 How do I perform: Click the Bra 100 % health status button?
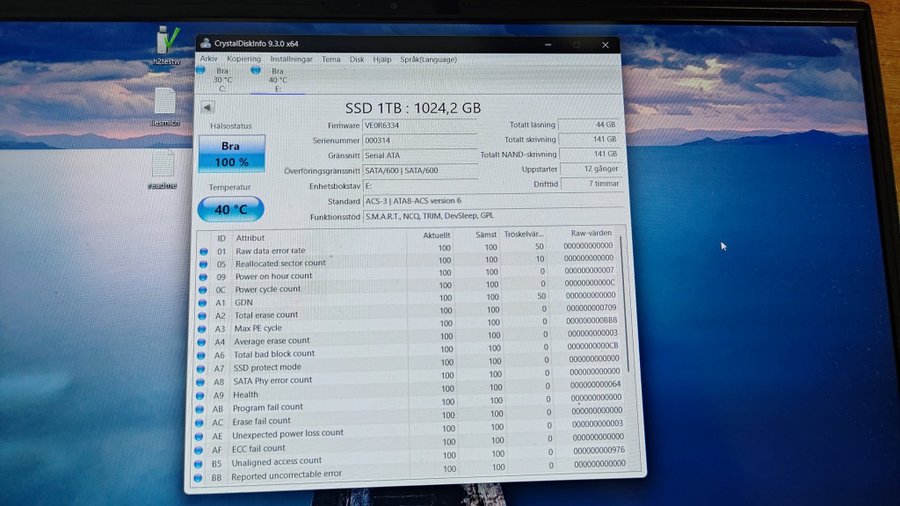coord(231,154)
